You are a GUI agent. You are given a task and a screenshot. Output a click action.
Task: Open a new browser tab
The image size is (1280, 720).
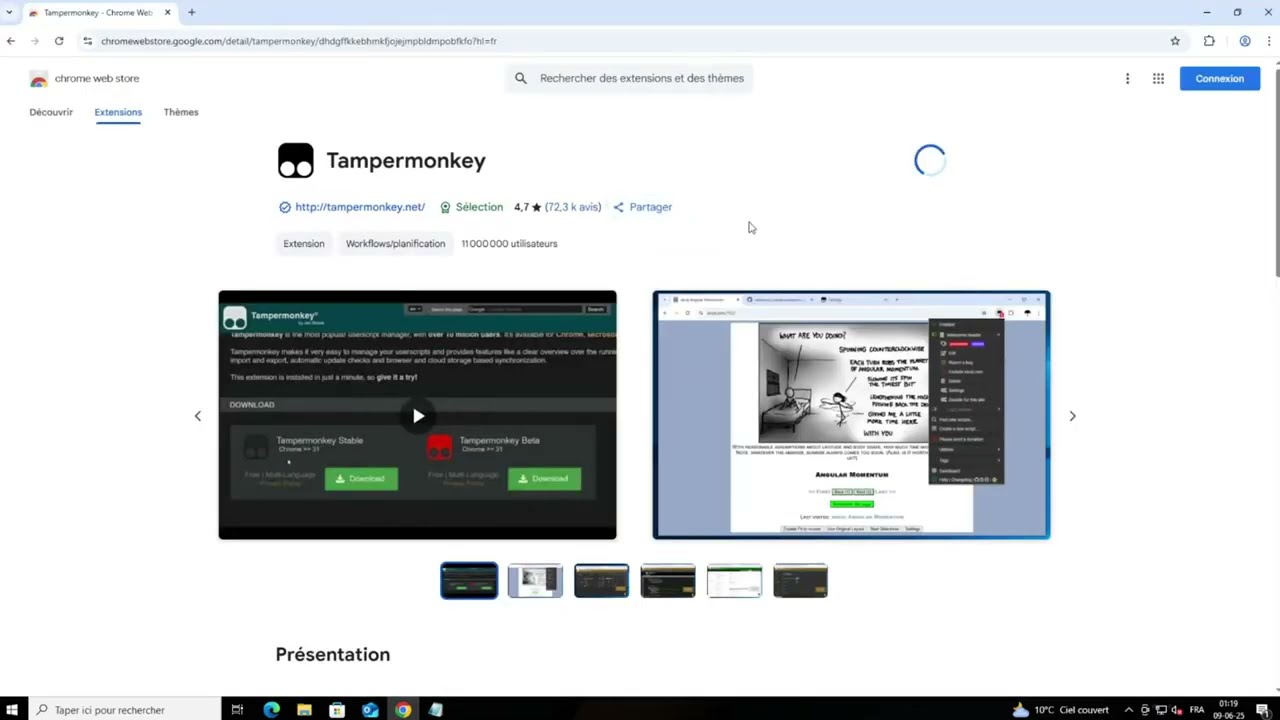(x=191, y=12)
